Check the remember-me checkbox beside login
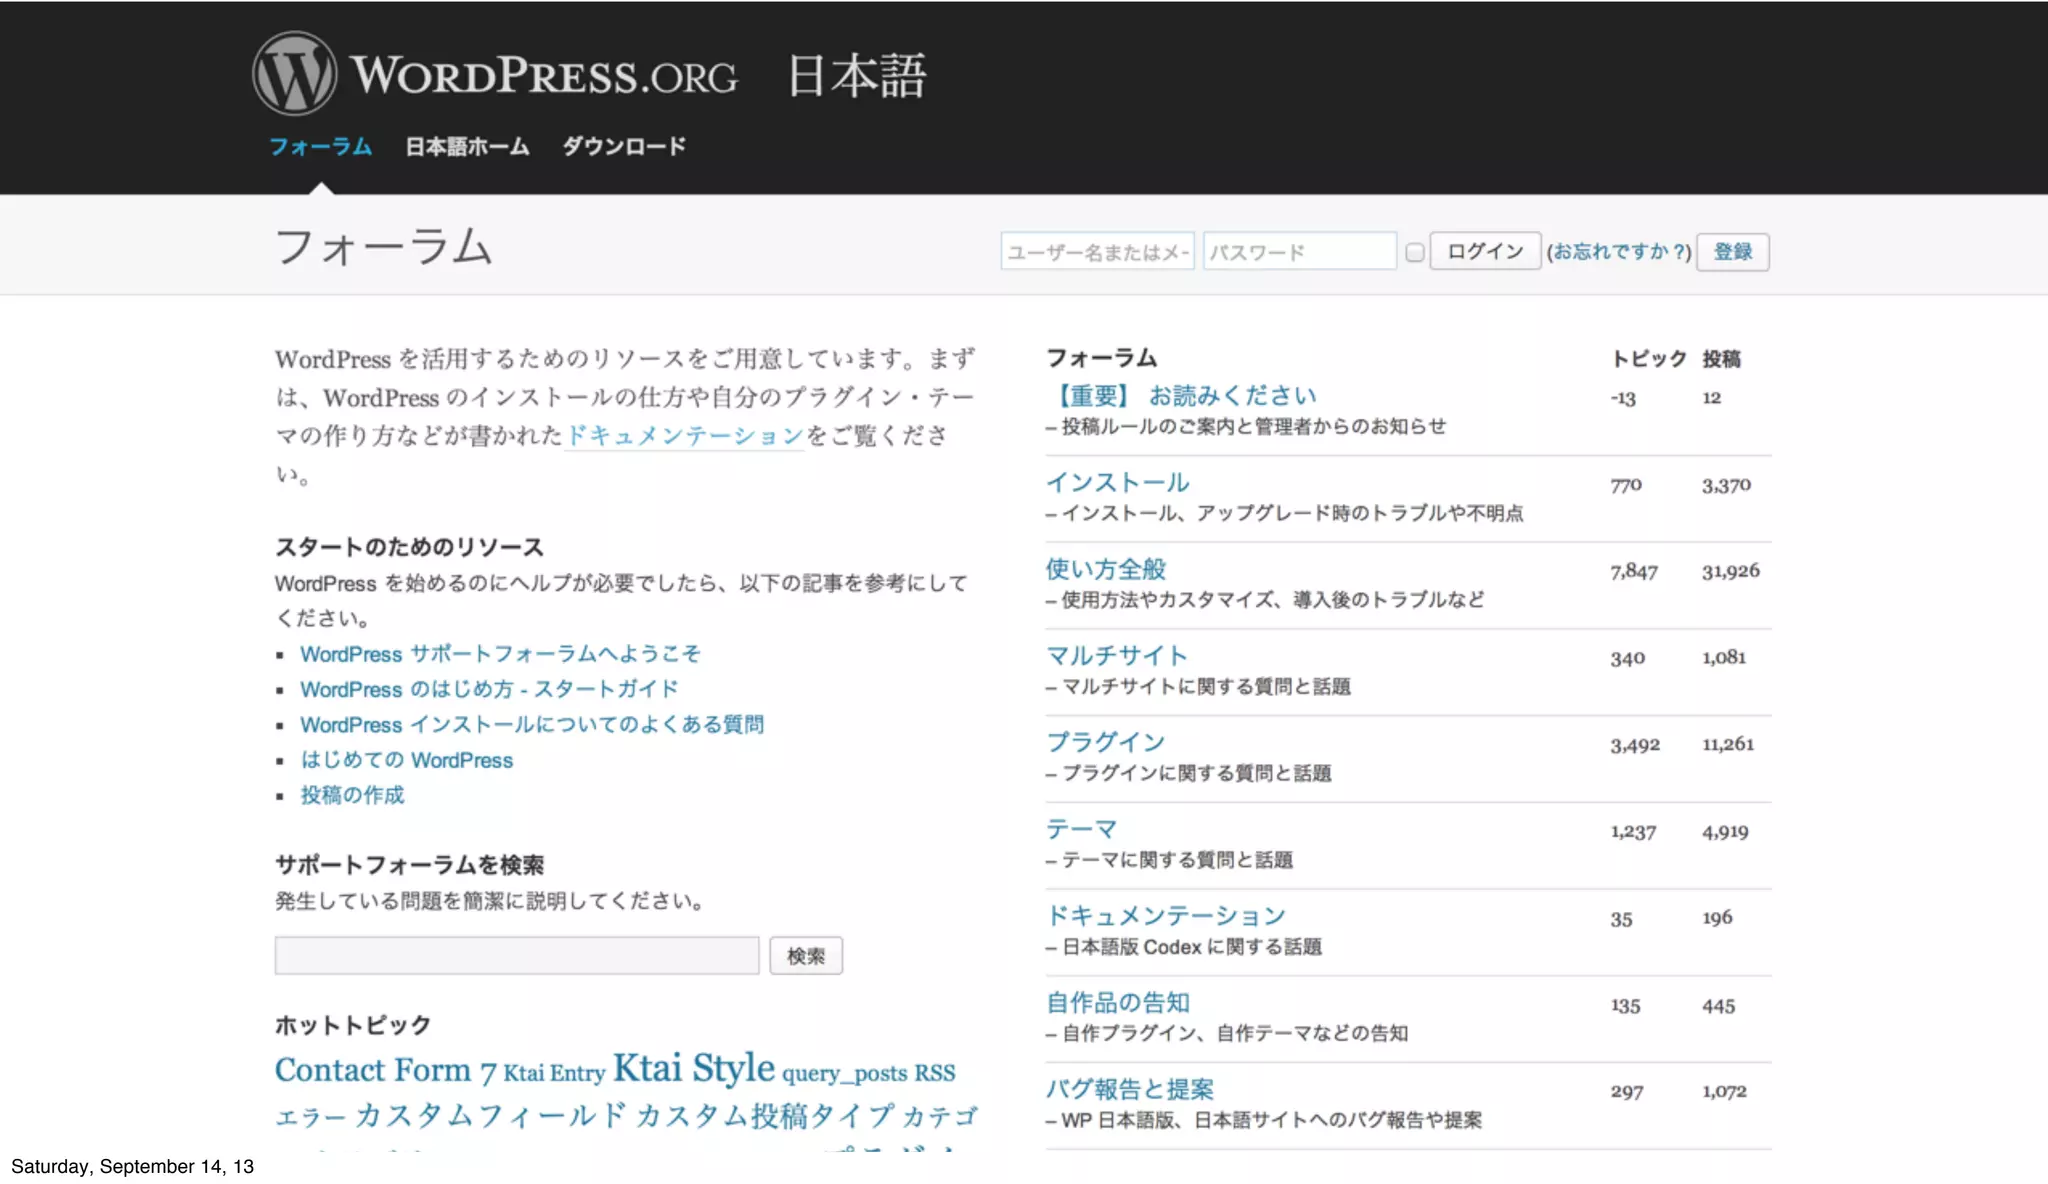Viewport: 2048px width, 1184px height. click(x=1414, y=252)
